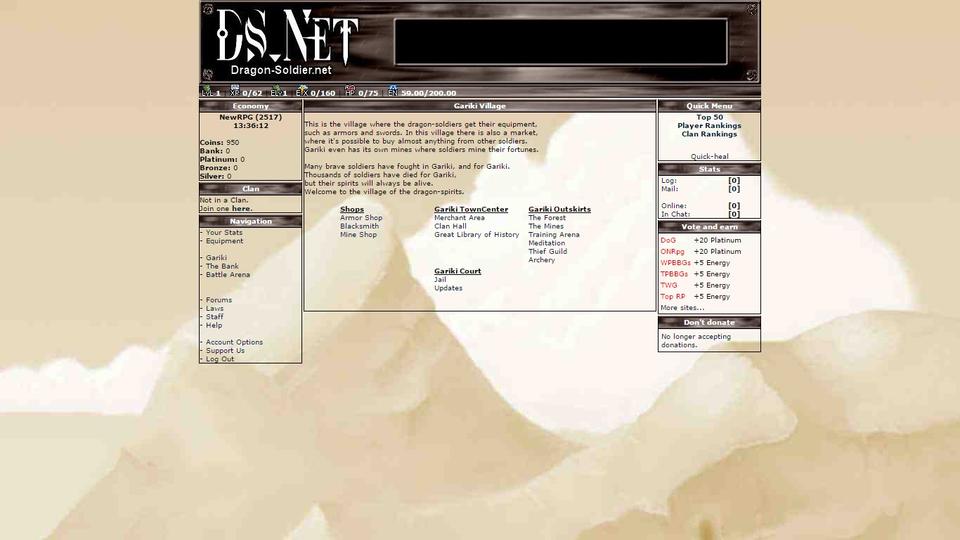The image size is (960, 540).
Task: Open the Armor Shop
Action: click(x=361, y=218)
